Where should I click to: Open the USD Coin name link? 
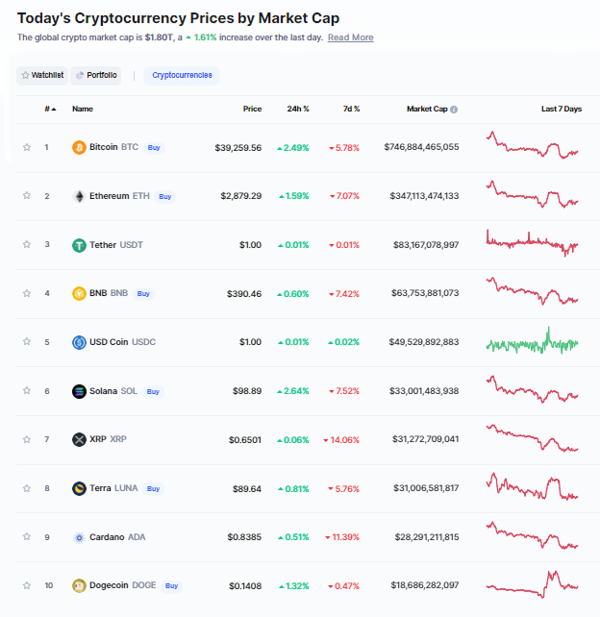[109, 342]
